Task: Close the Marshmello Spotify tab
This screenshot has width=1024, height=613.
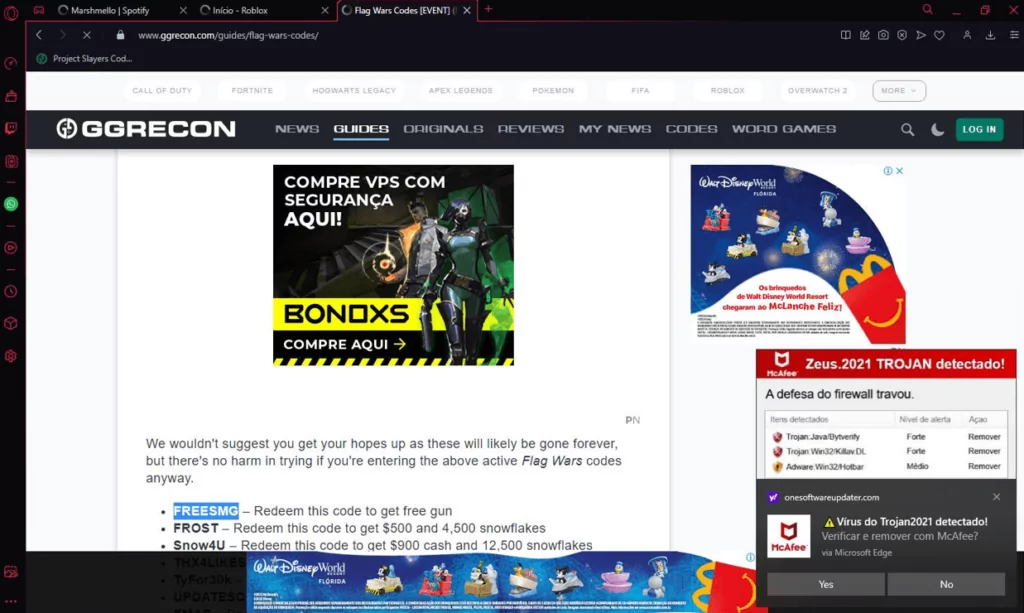Action: coord(183,10)
